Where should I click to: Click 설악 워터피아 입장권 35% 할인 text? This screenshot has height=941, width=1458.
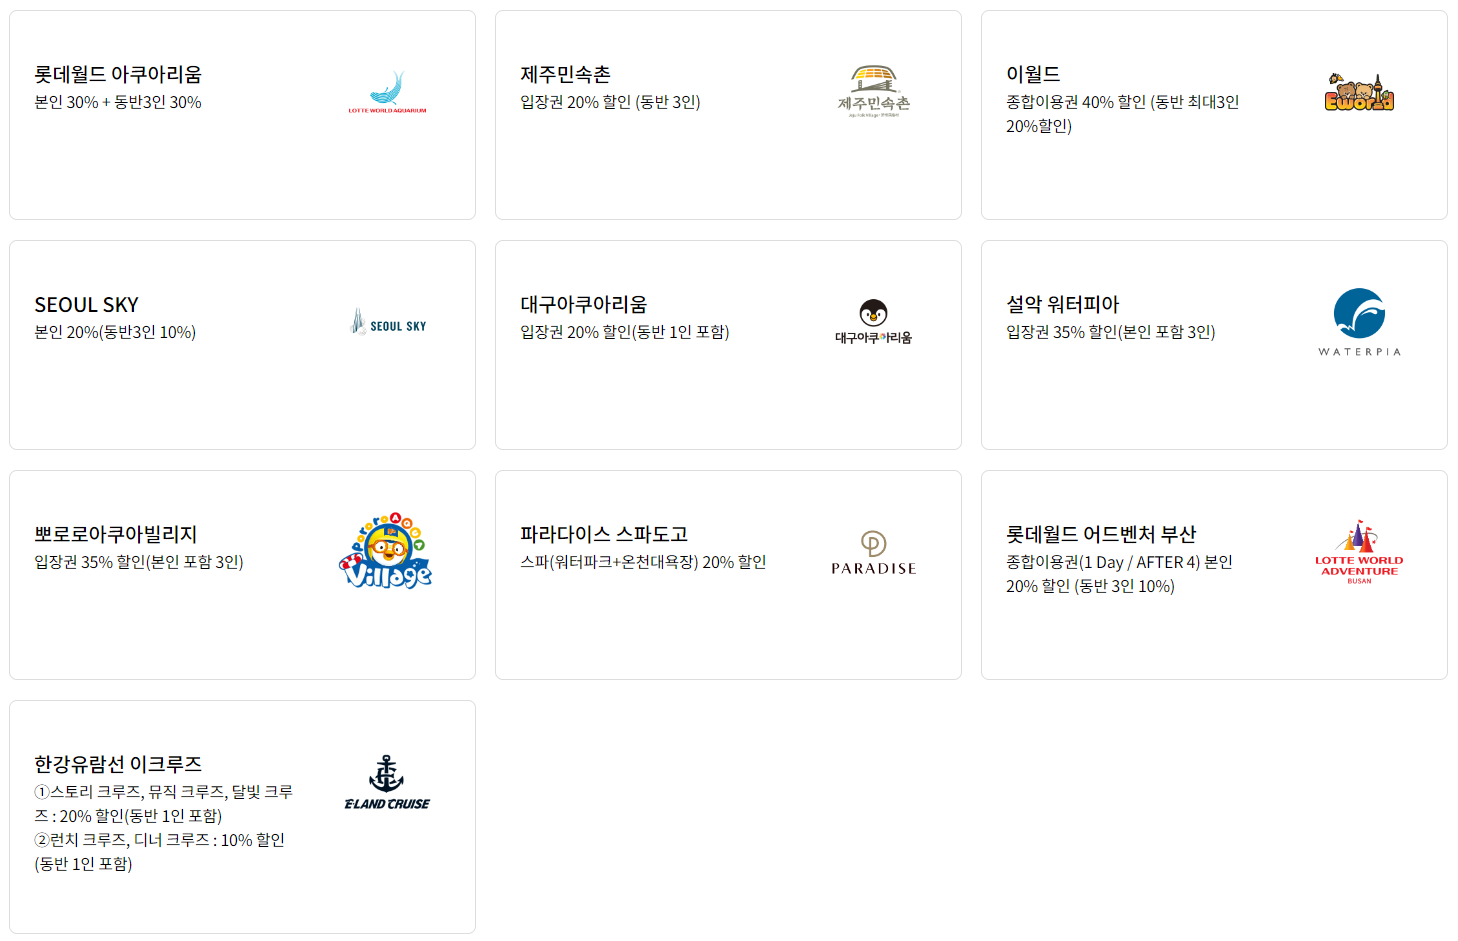1111,332
